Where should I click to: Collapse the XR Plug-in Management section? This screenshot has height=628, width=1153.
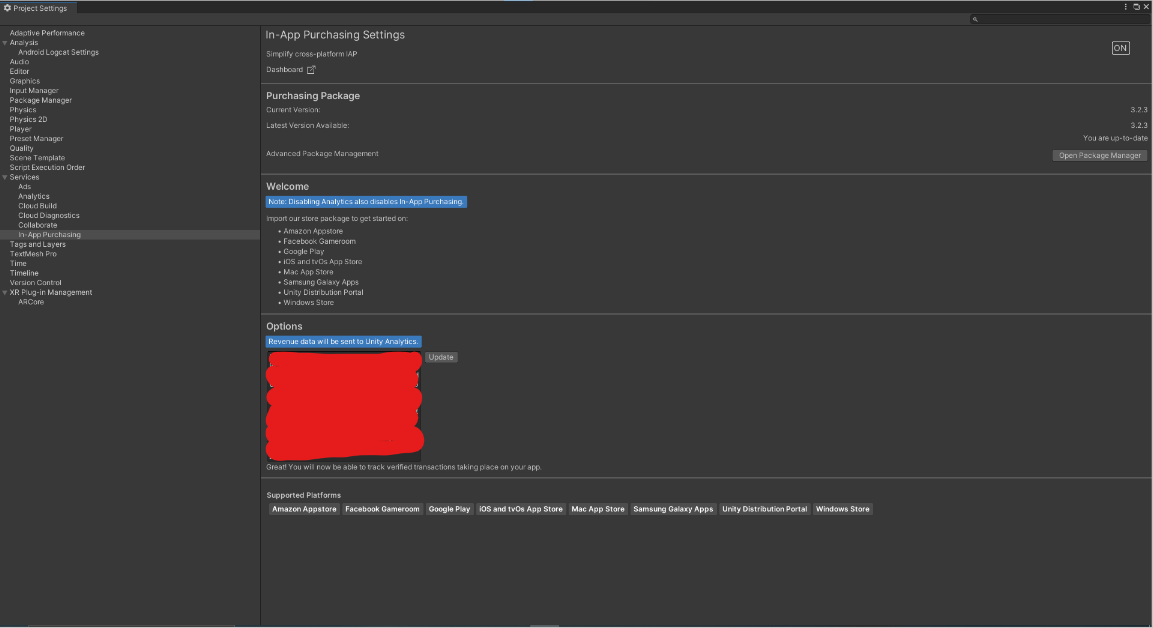(x=5, y=293)
